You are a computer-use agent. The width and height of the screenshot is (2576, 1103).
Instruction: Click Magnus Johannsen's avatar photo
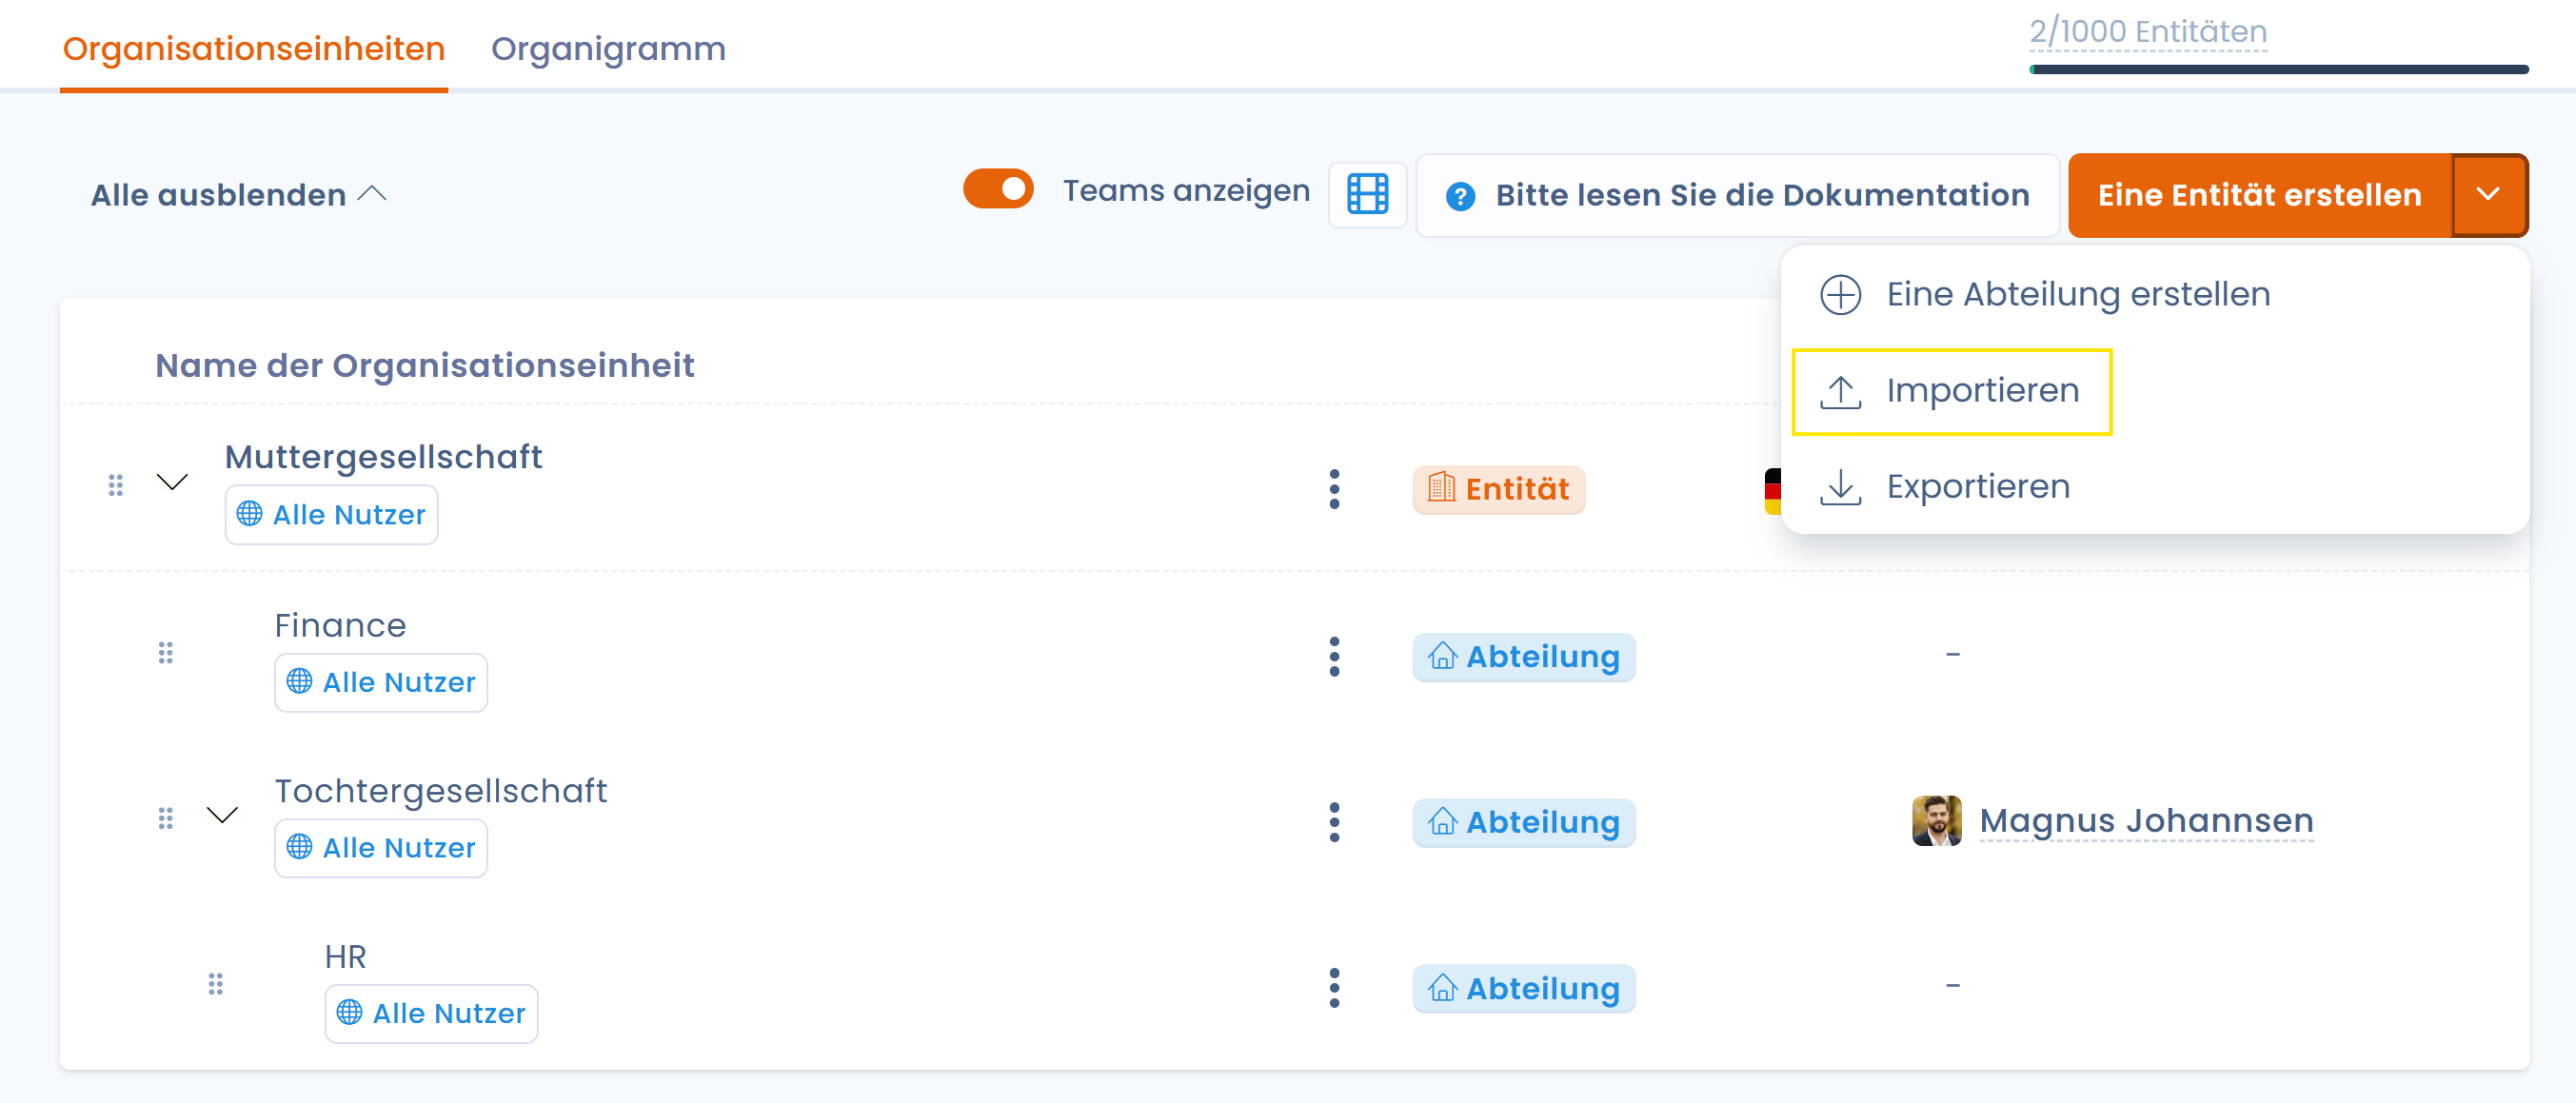click(x=1936, y=821)
